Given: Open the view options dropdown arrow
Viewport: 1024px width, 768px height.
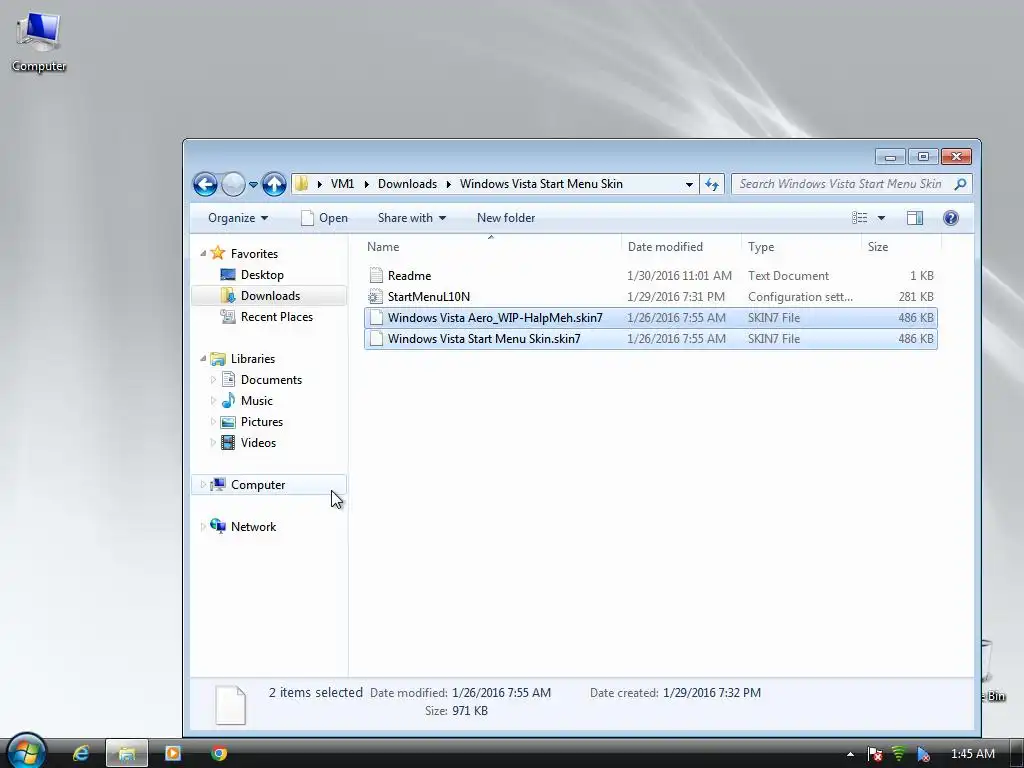Looking at the screenshot, I should coord(881,218).
